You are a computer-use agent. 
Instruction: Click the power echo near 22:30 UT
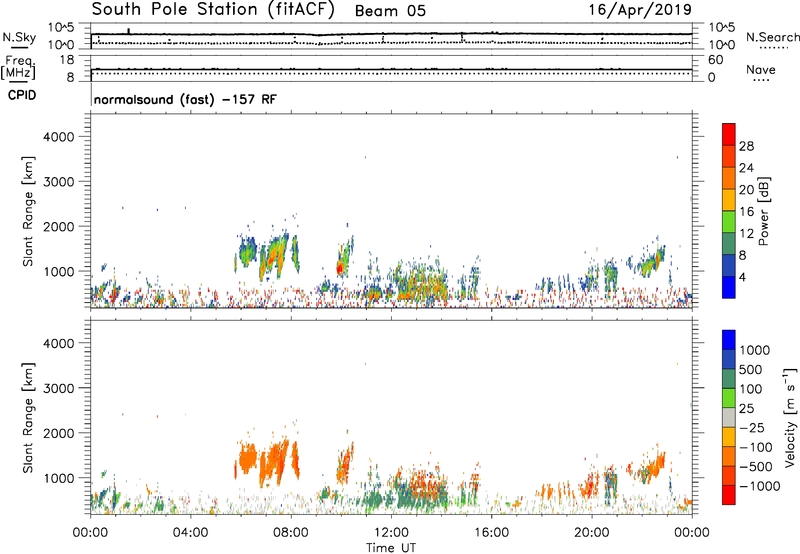point(652,262)
